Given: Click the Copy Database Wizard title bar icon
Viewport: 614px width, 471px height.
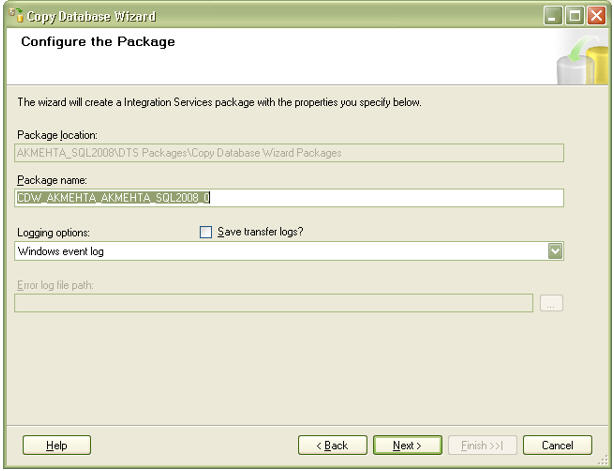Looking at the screenshot, I should pyautogui.click(x=17, y=16).
